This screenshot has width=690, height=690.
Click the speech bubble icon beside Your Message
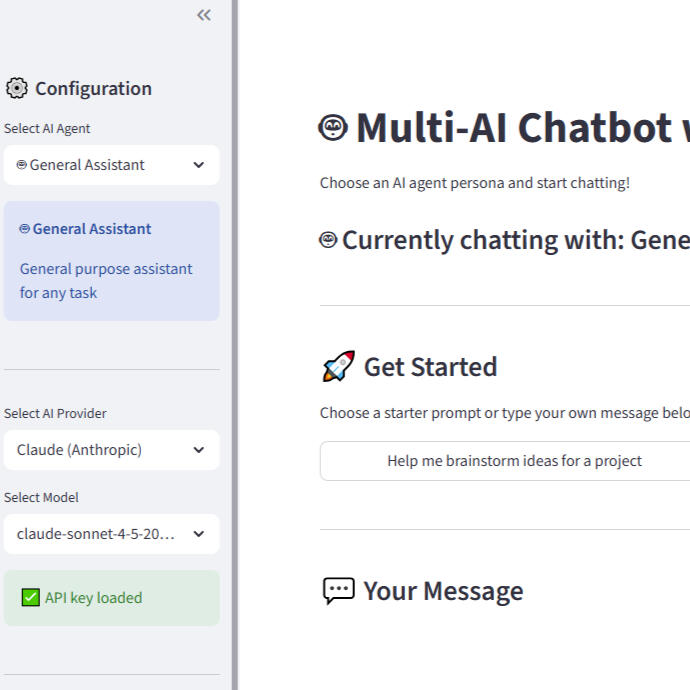tap(338, 591)
